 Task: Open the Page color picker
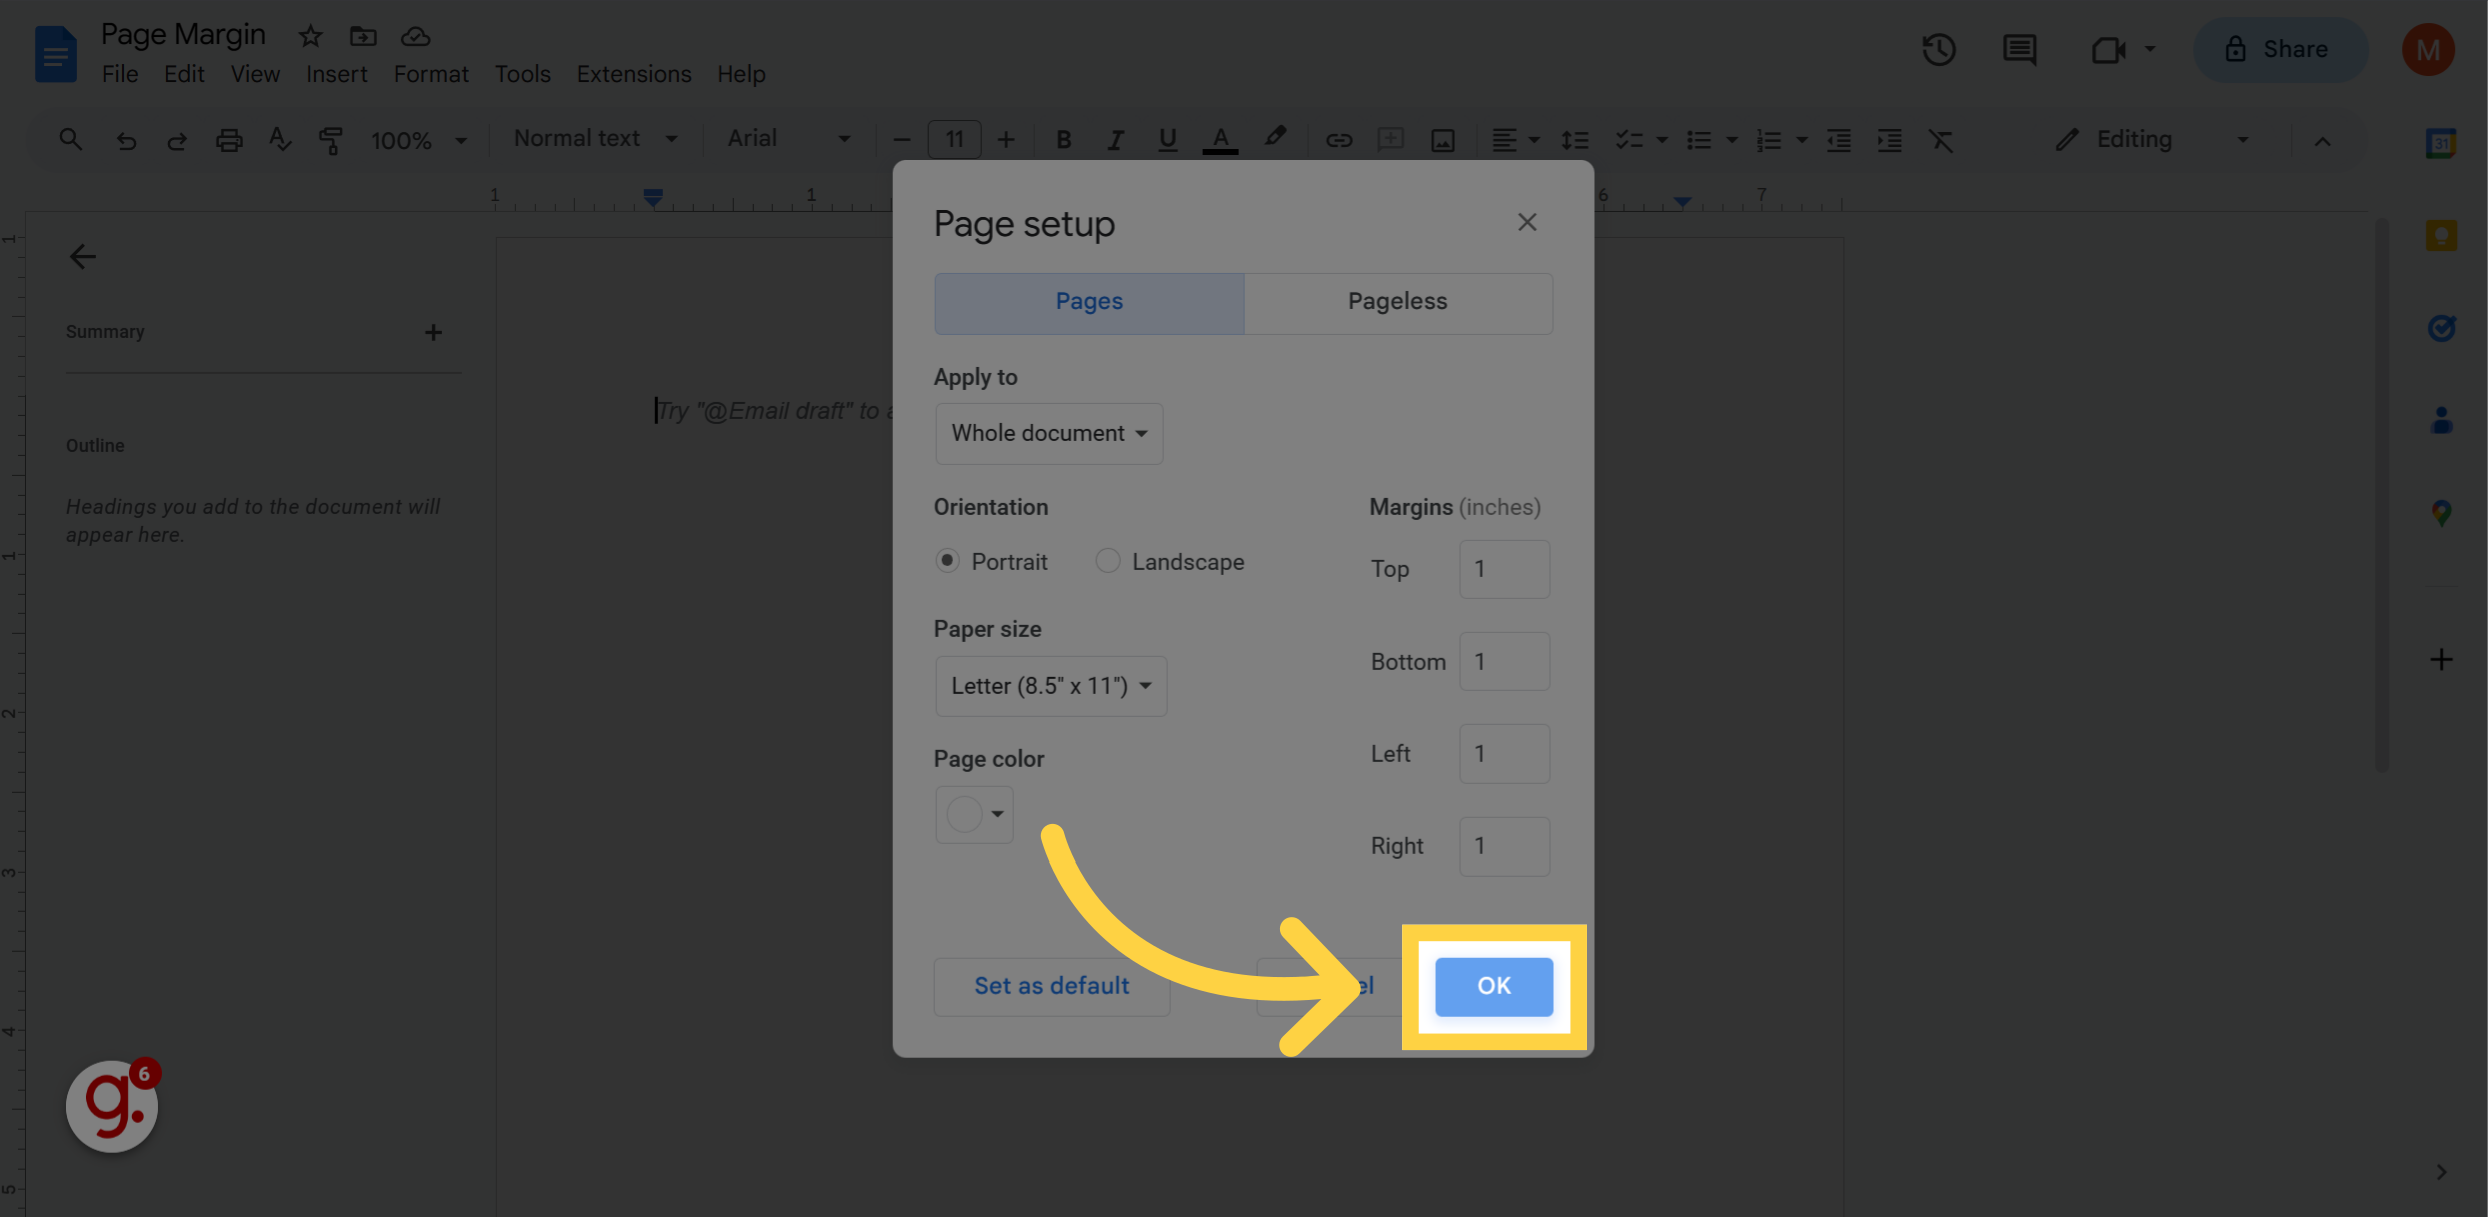tap(974, 814)
